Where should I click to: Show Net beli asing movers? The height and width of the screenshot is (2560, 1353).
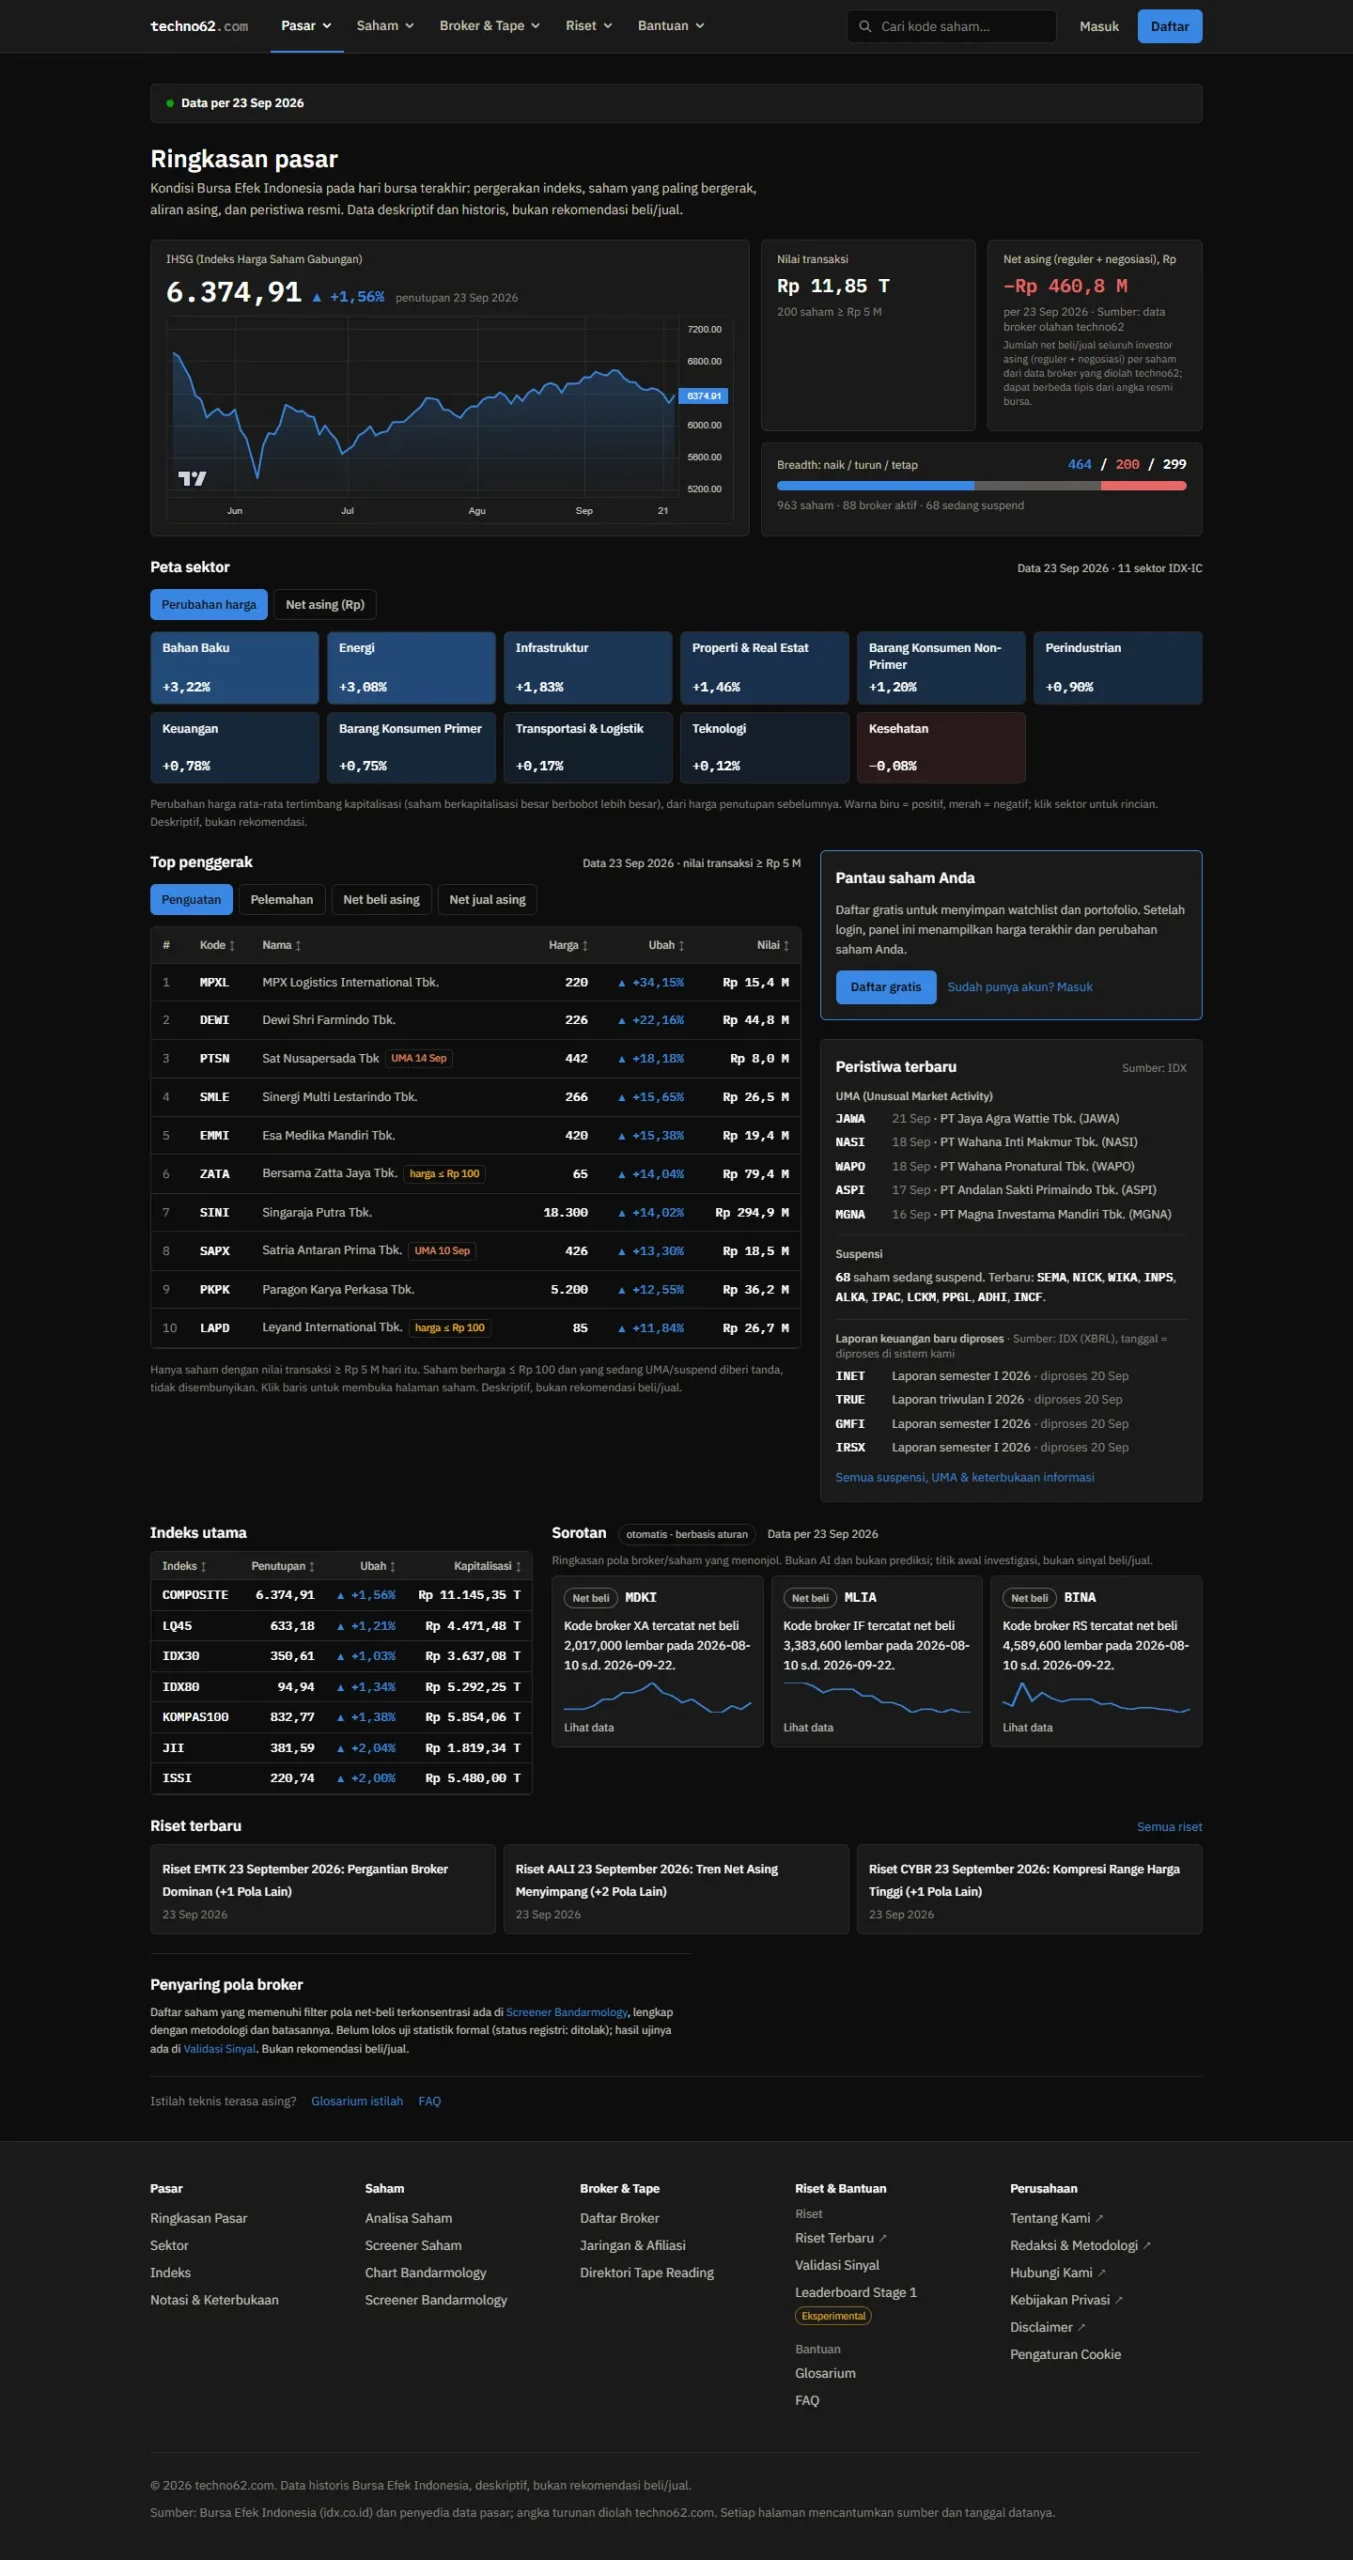coord(381,899)
